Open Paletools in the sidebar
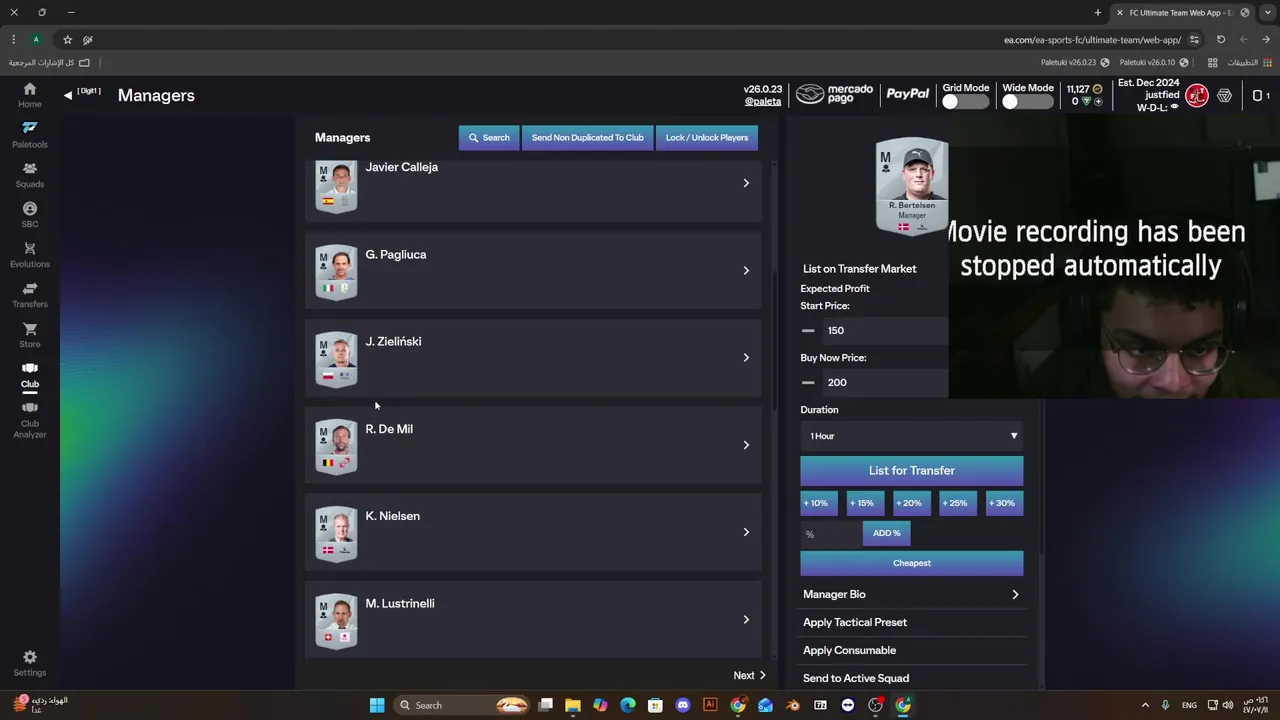Image resolution: width=1280 pixels, height=720 pixels. [x=30, y=135]
